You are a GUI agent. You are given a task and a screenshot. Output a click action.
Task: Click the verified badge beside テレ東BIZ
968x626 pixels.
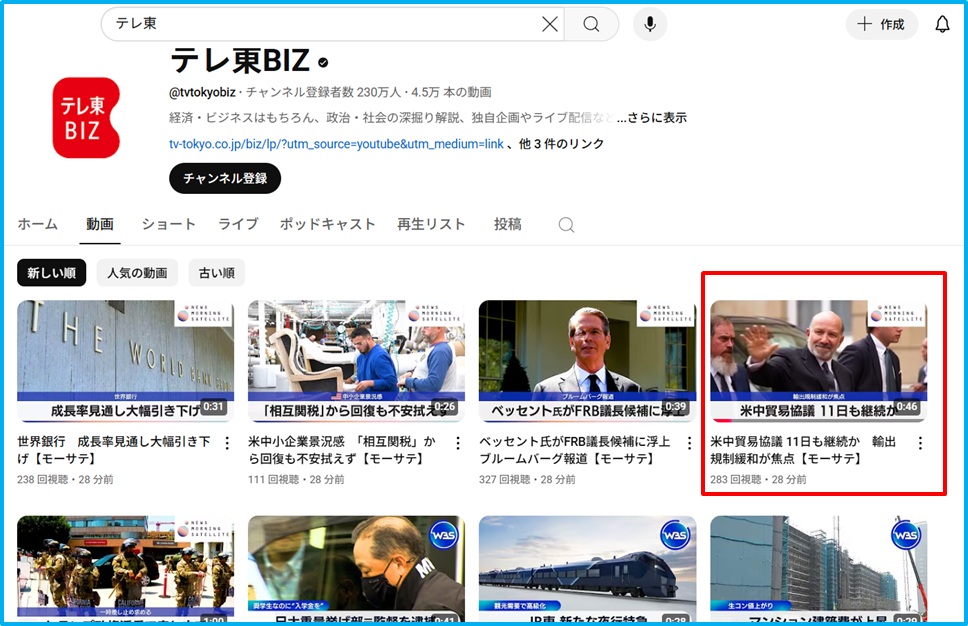[x=323, y=62]
